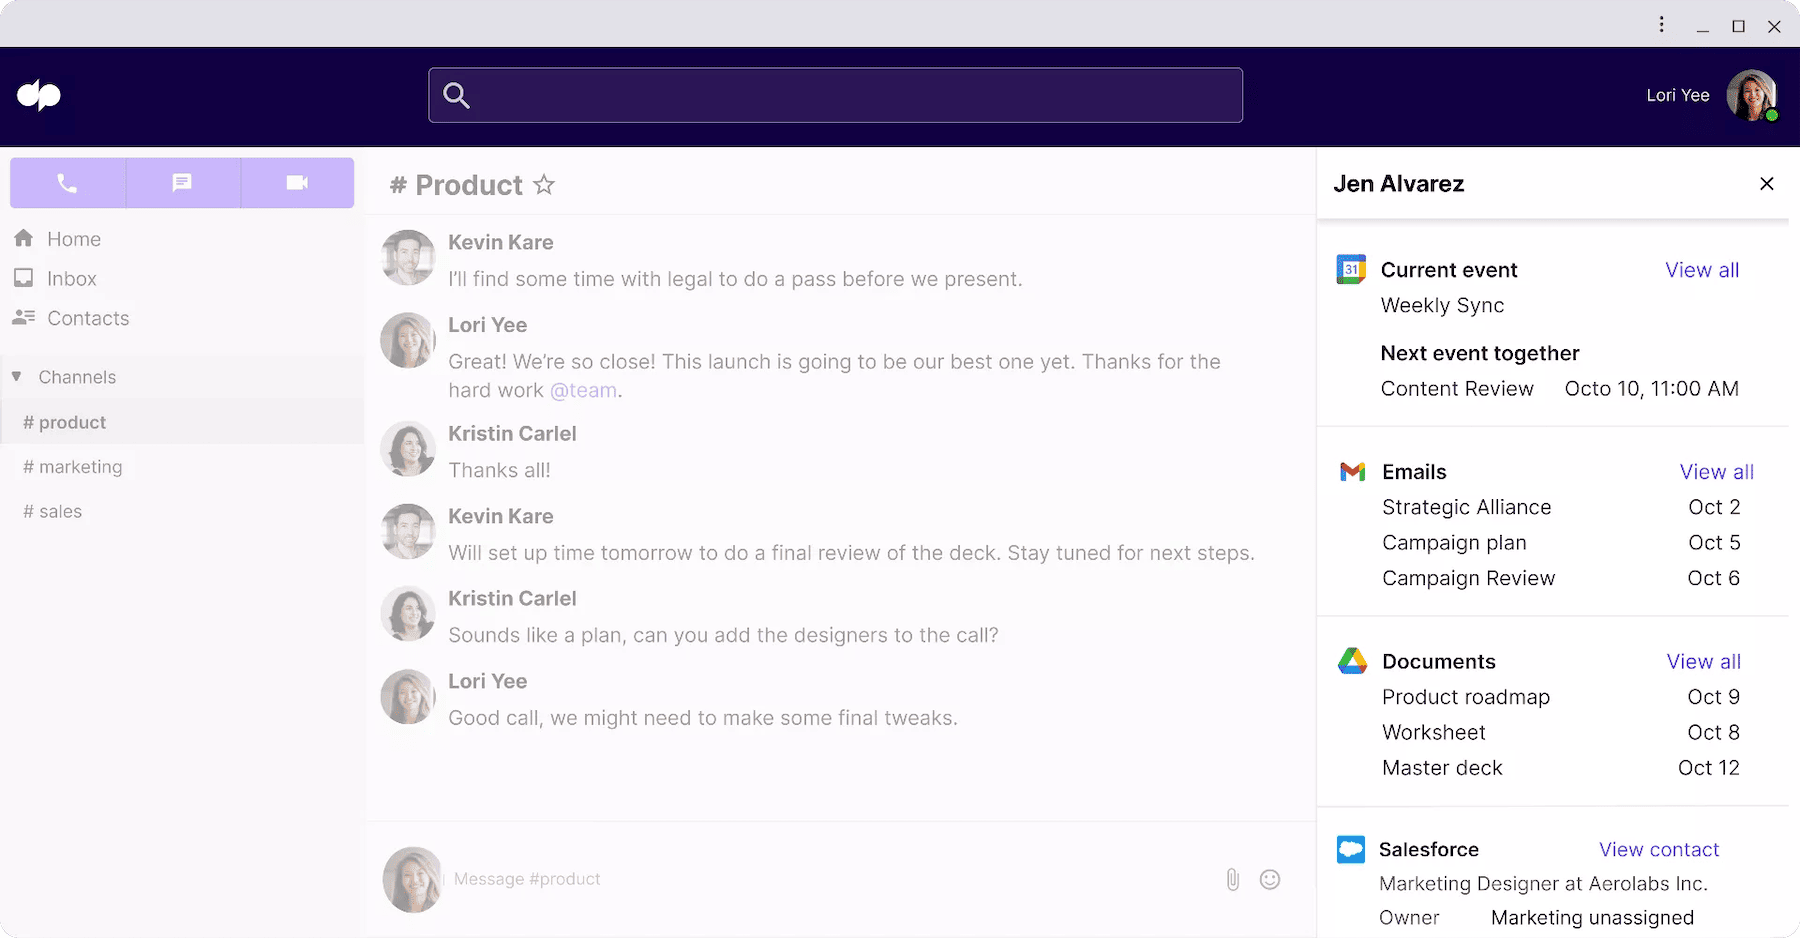Go to the Inbox section
Screen dimensions: 1800x938
[70, 278]
